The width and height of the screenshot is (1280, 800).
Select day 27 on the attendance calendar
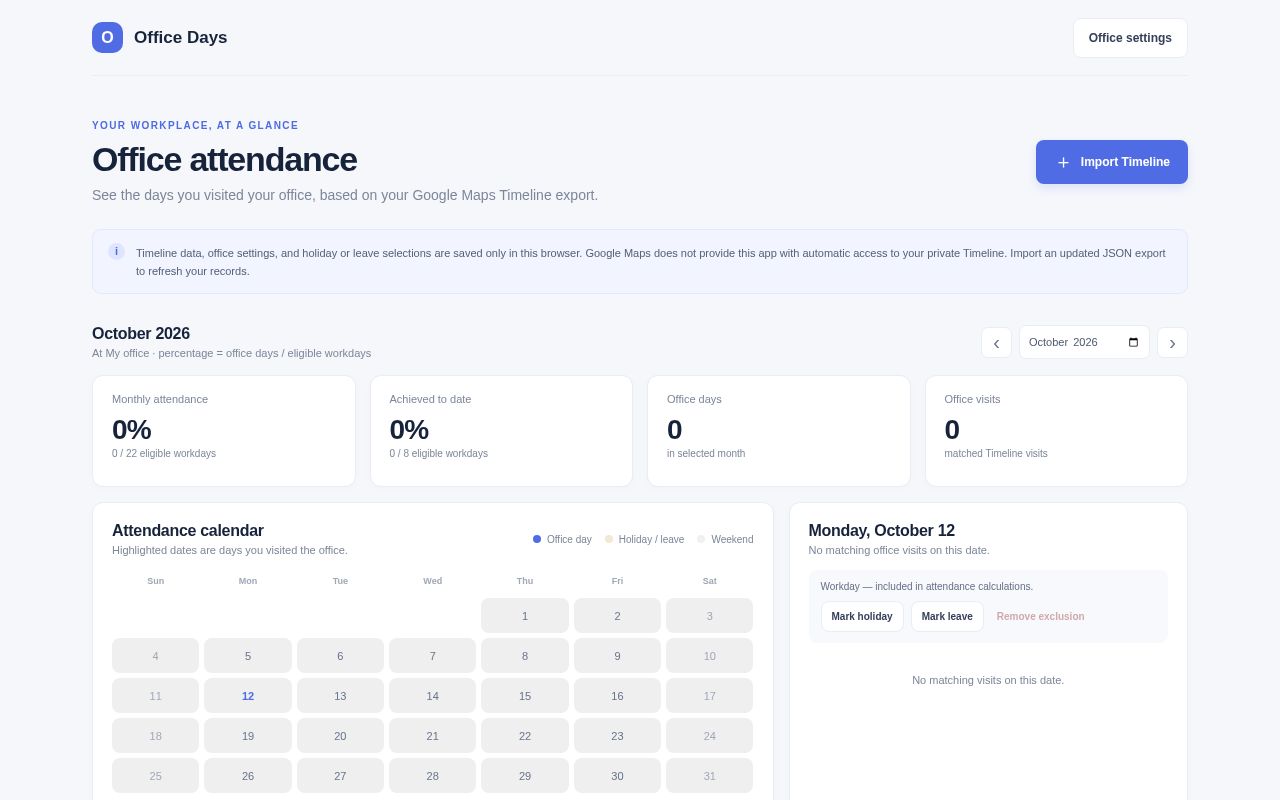[340, 776]
